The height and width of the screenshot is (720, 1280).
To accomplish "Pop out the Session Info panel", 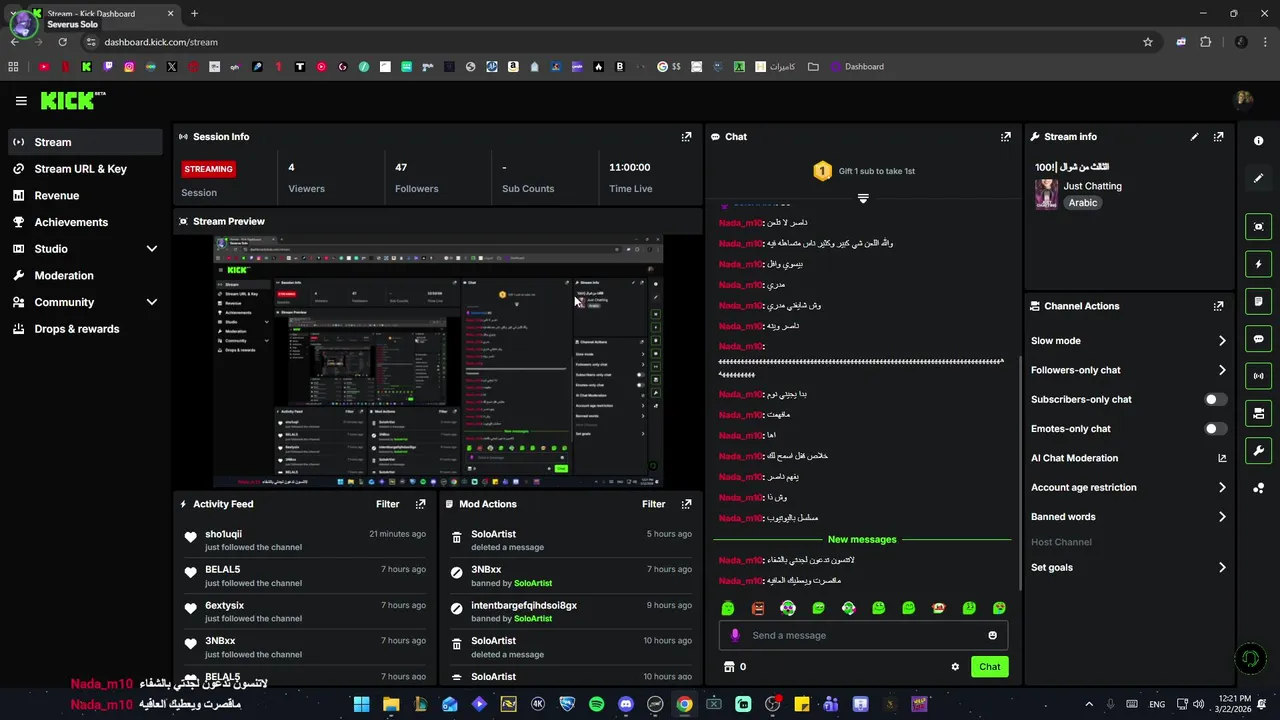I will [x=686, y=137].
